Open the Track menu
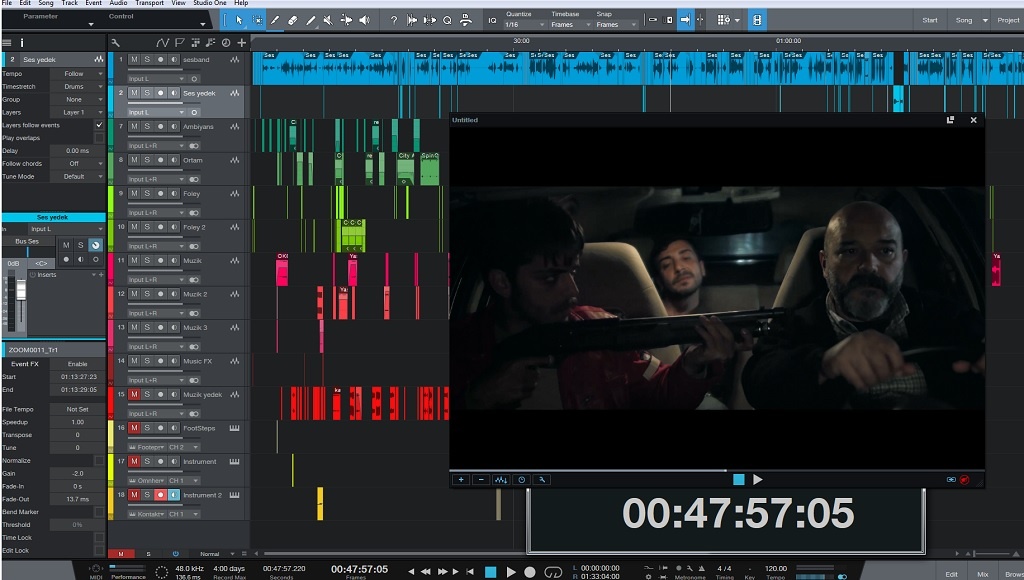The image size is (1024, 580). pyautogui.click(x=70, y=3)
